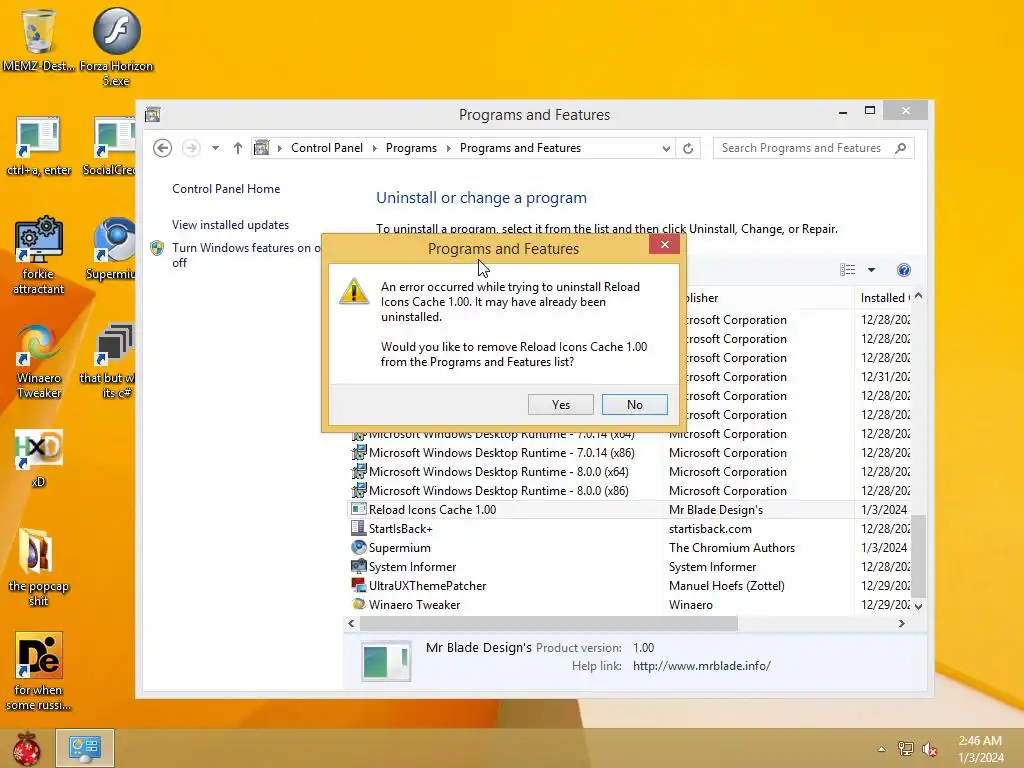Click the details pane program thumbnail
The width and height of the screenshot is (1024, 768).
(x=386, y=662)
